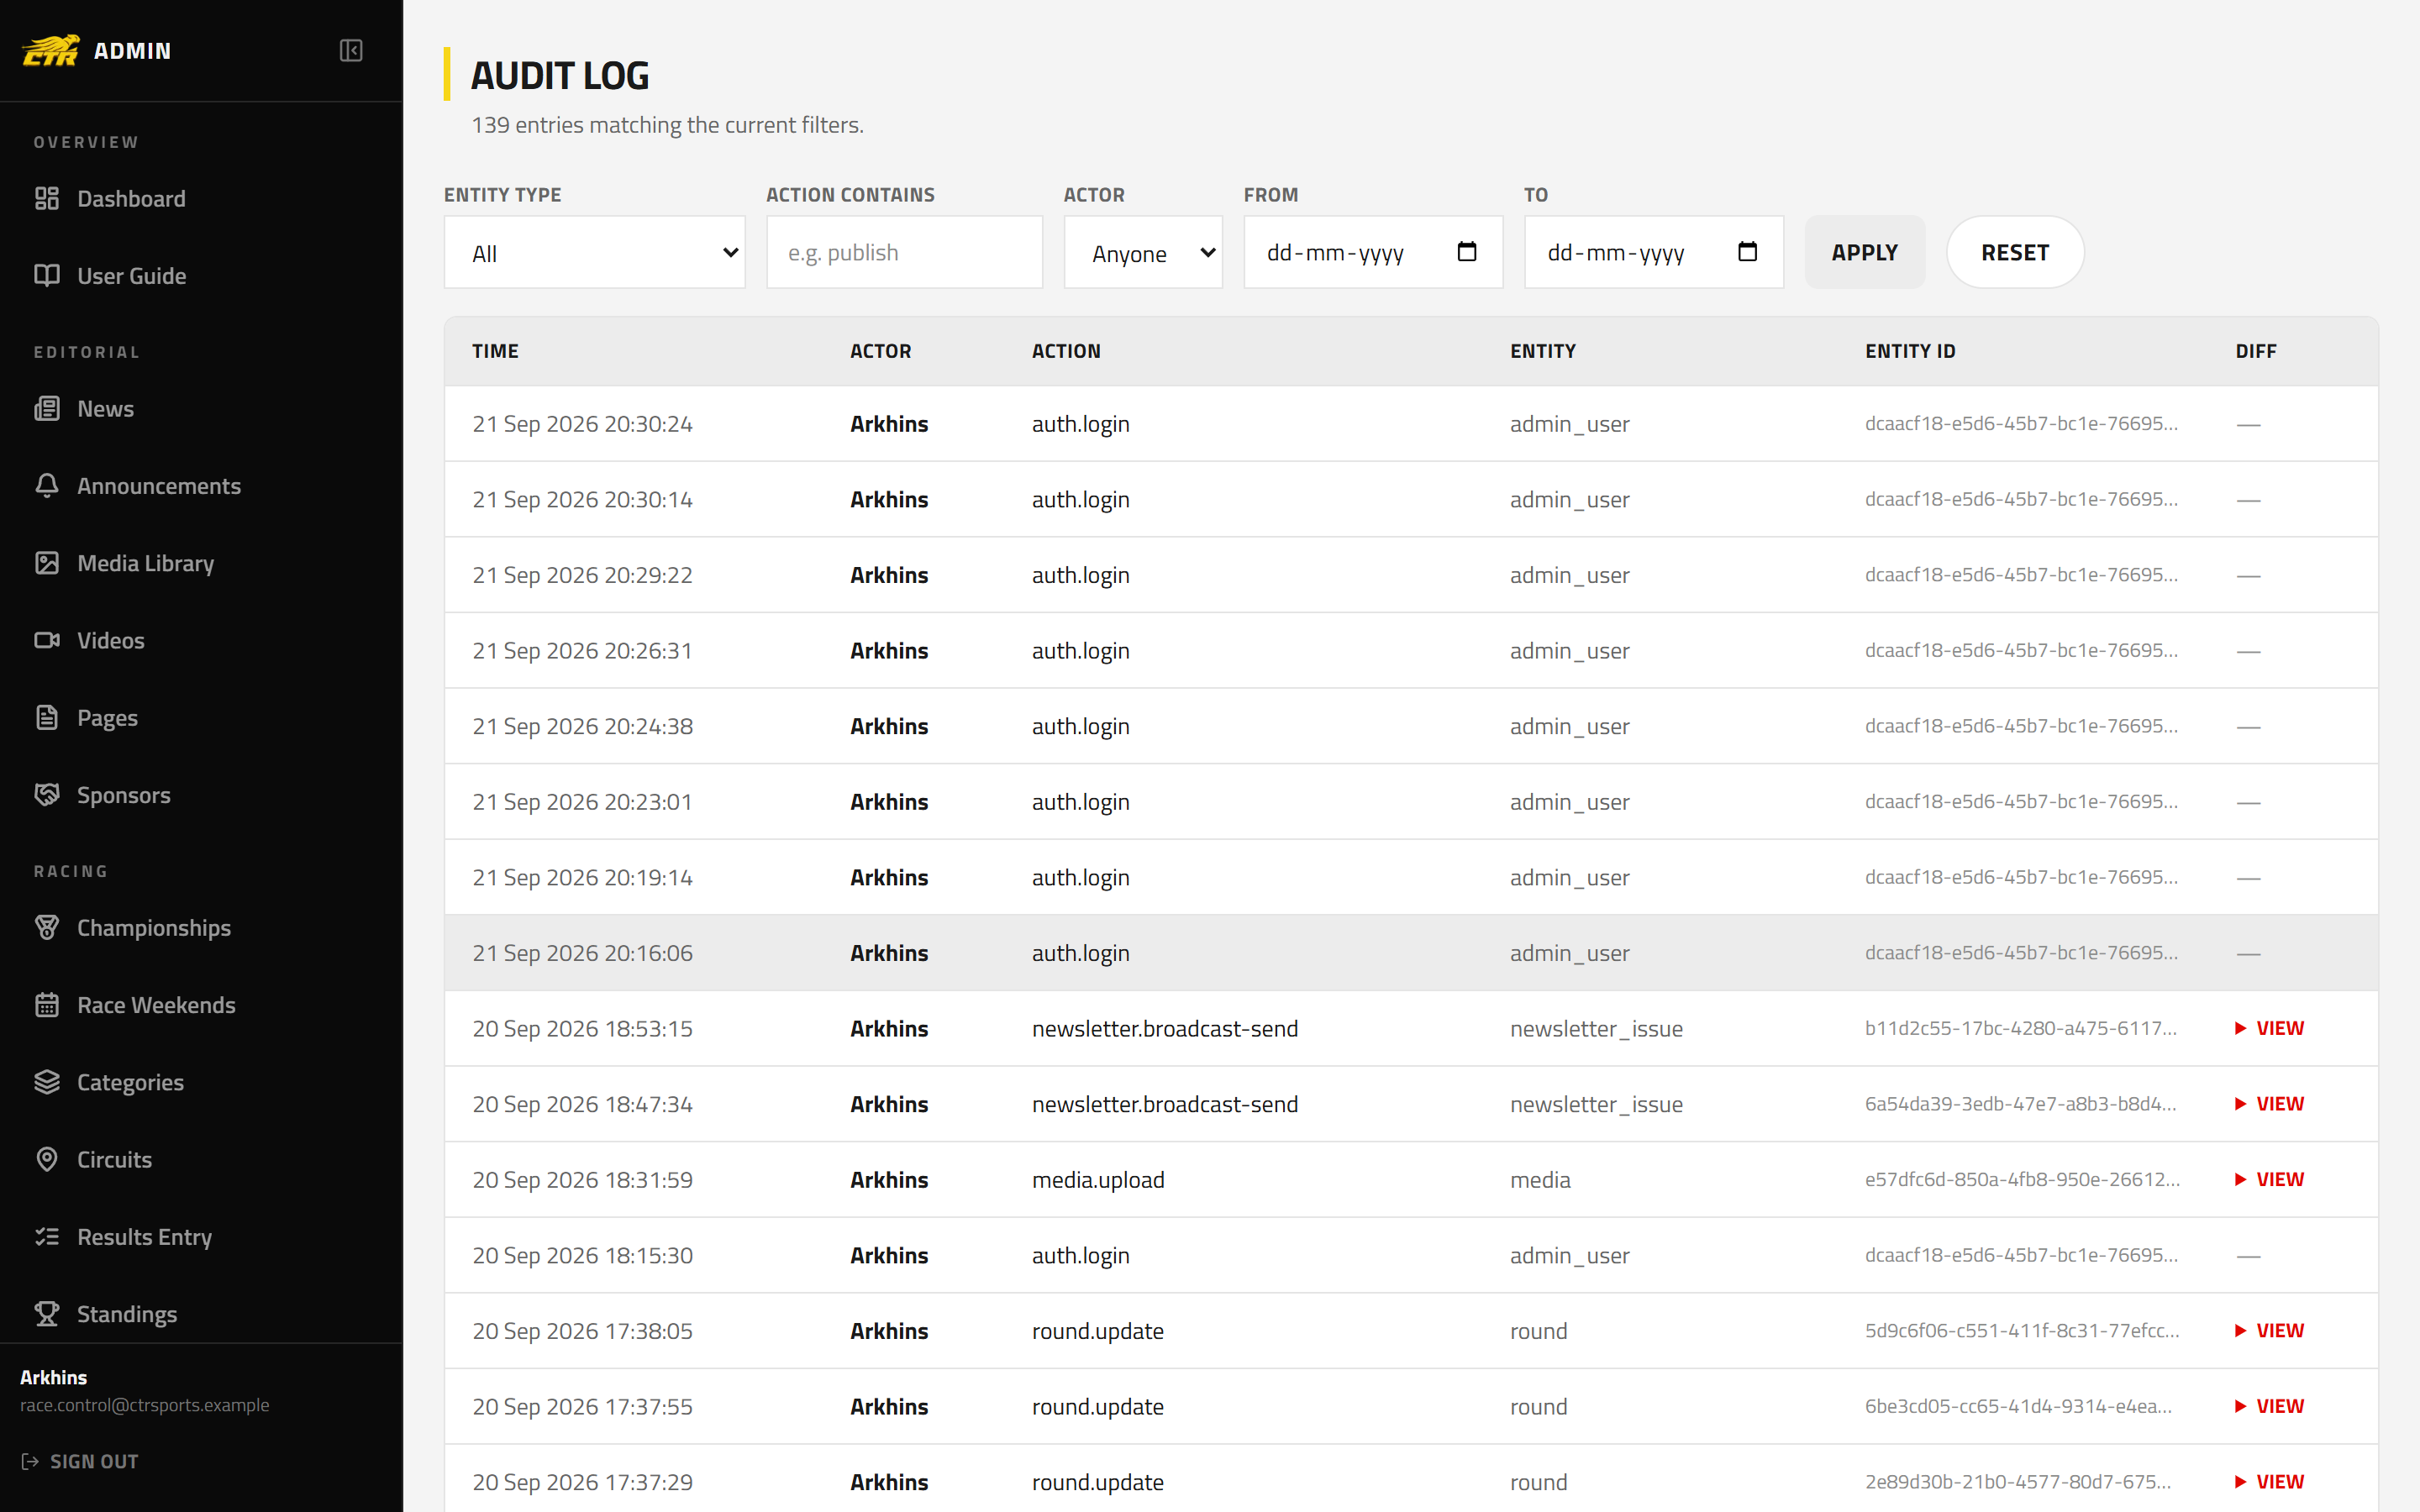Click the Results Entry checklist icon
The width and height of the screenshot is (2420, 1512).
pyautogui.click(x=47, y=1237)
